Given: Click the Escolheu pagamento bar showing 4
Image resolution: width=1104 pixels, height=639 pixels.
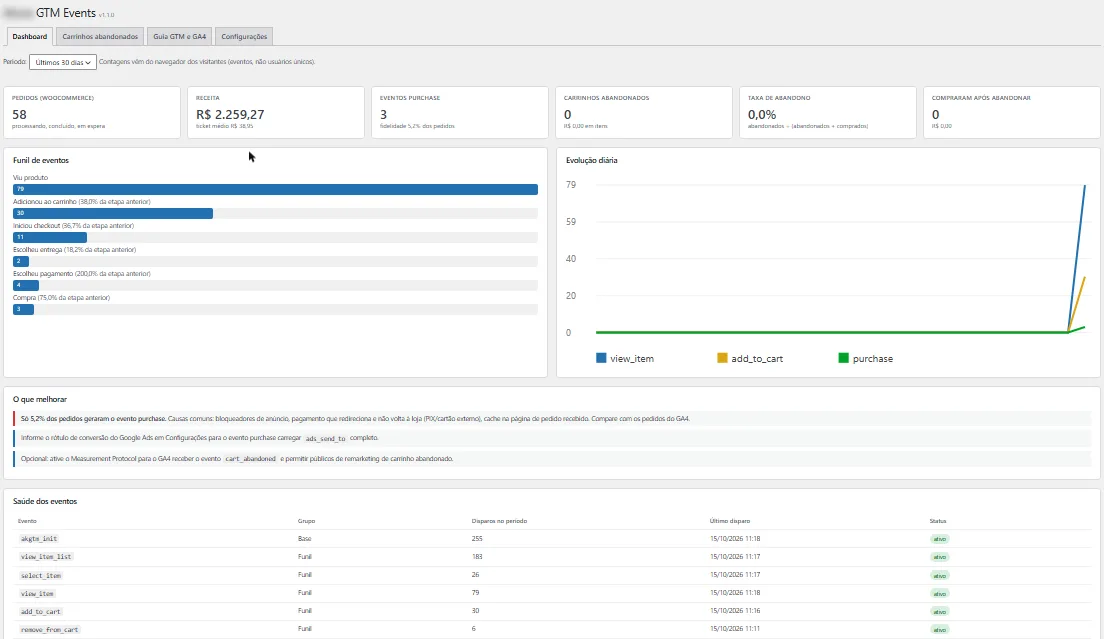Looking at the screenshot, I should [25, 285].
